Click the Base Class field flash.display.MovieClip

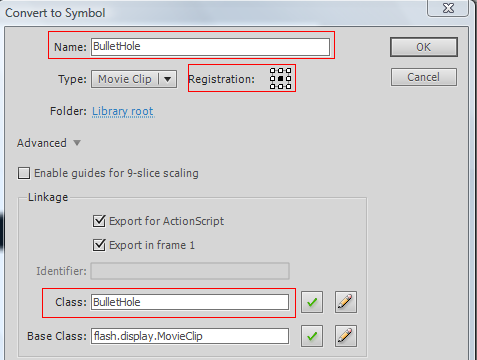(x=190, y=336)
